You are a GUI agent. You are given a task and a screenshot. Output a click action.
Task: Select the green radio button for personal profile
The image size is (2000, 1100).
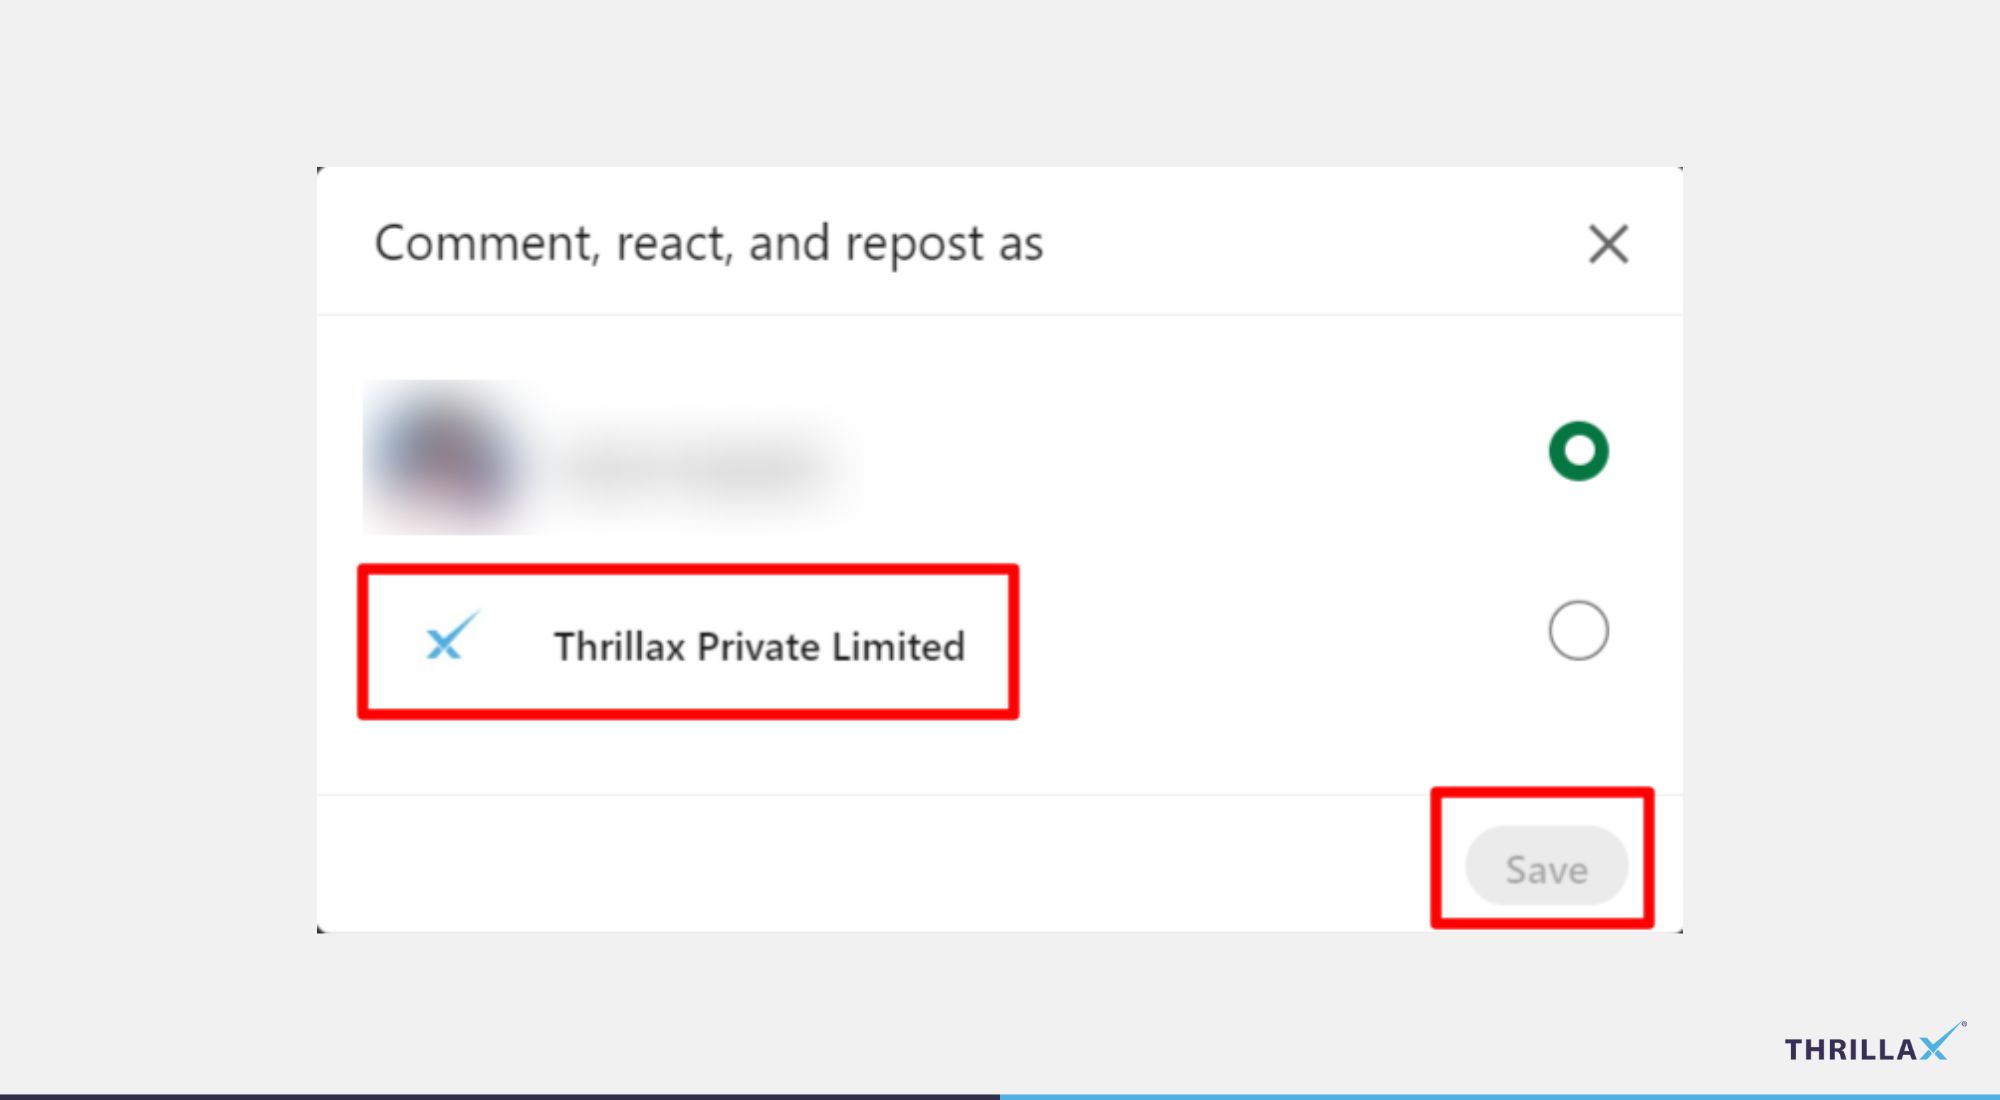(x=1578, y=451)
